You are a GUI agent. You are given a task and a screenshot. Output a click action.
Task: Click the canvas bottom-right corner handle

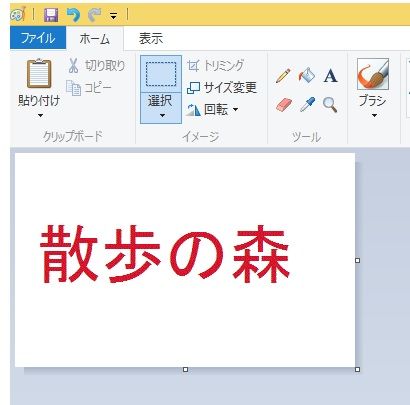click(x=357, y=369)
